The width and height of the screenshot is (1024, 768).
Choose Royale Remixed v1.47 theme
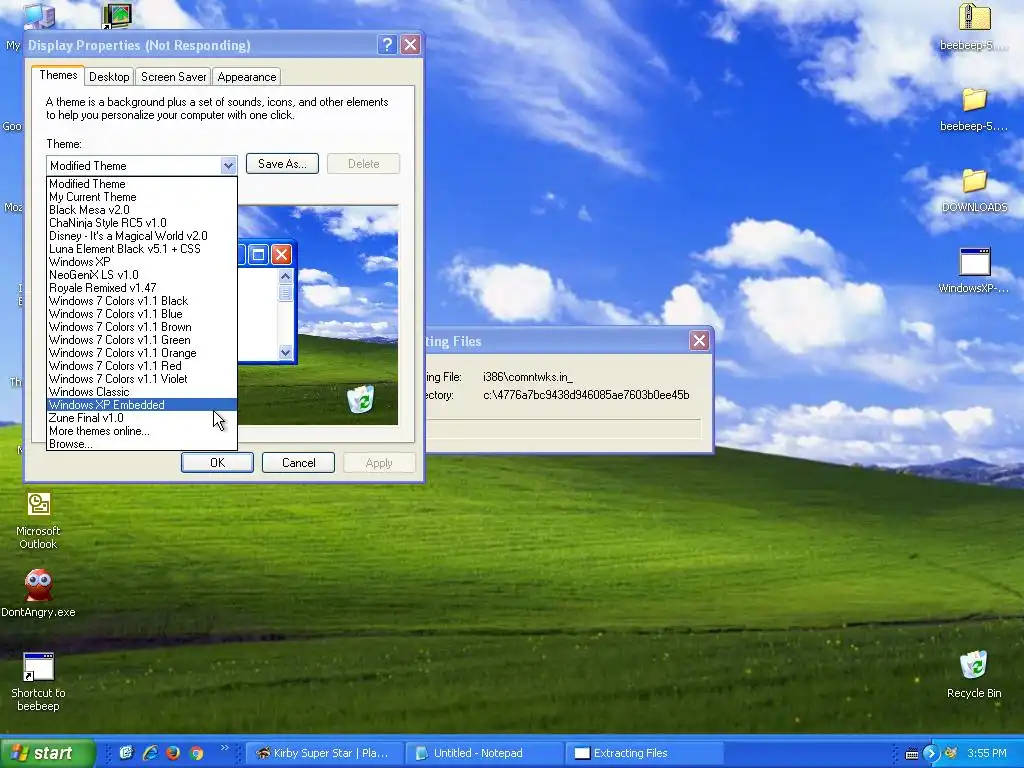[x=142, y=288]
